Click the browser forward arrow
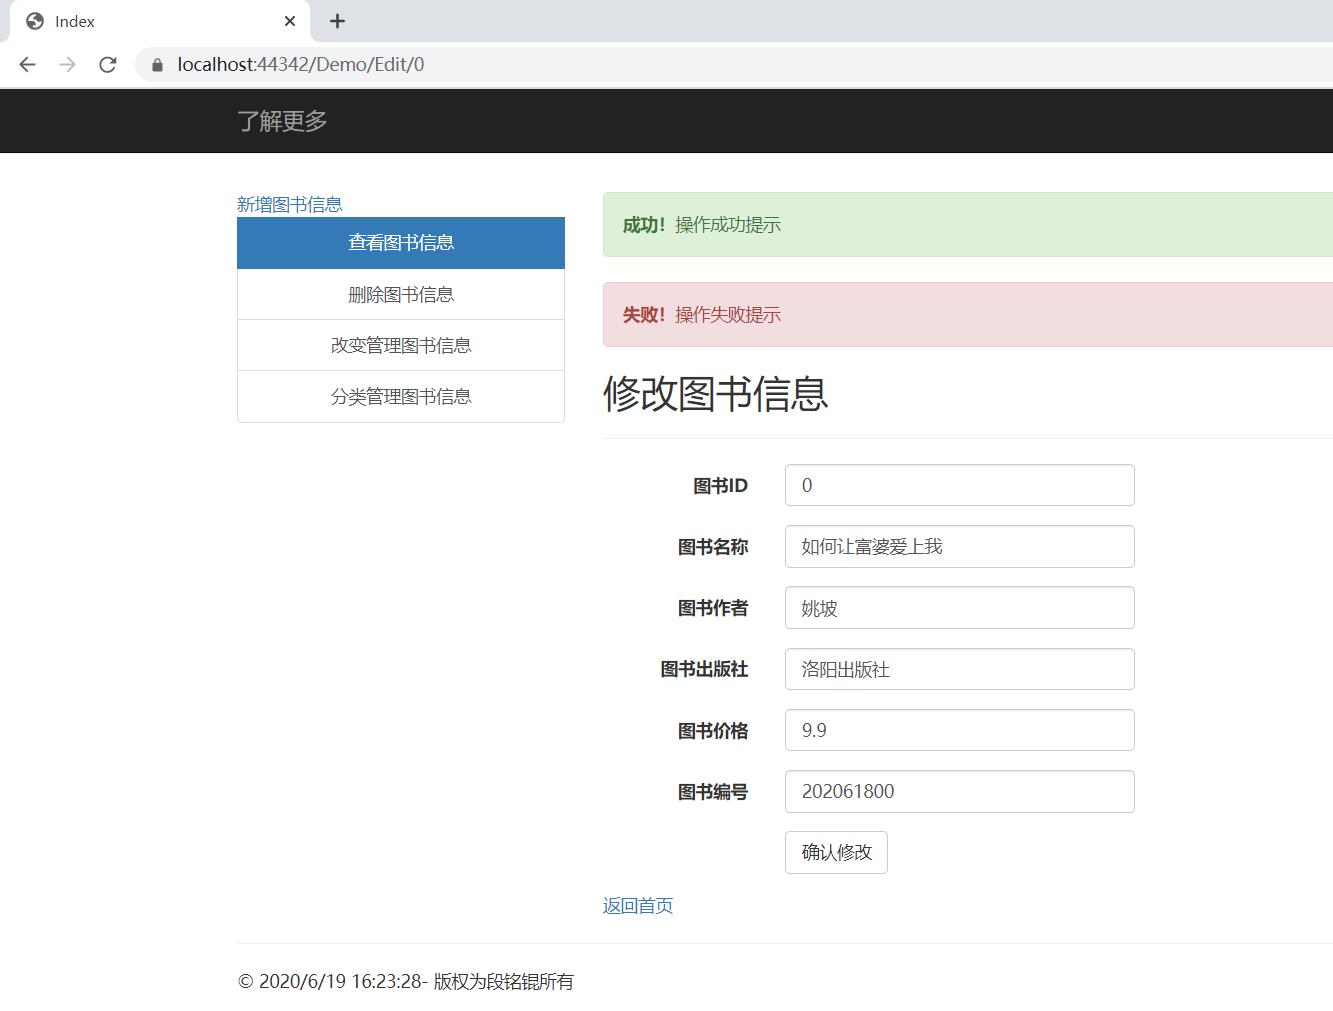1333x1011 pixels. pyautogui.click(x=68, y=65)
